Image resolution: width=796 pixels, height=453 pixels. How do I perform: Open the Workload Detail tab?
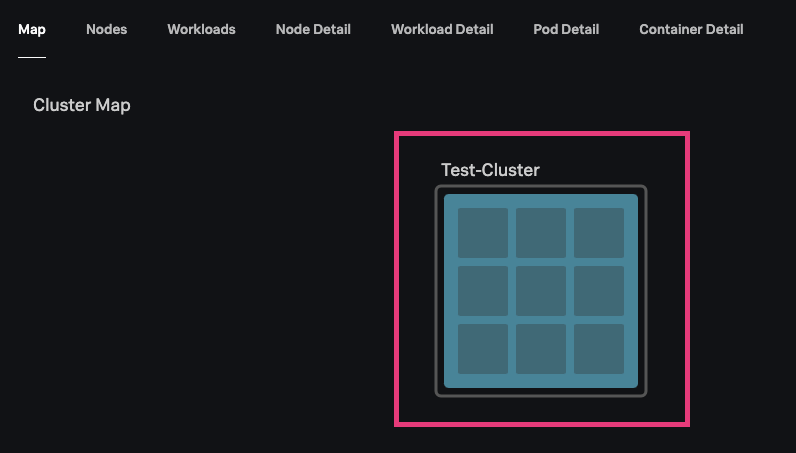(x=442, y=29)
